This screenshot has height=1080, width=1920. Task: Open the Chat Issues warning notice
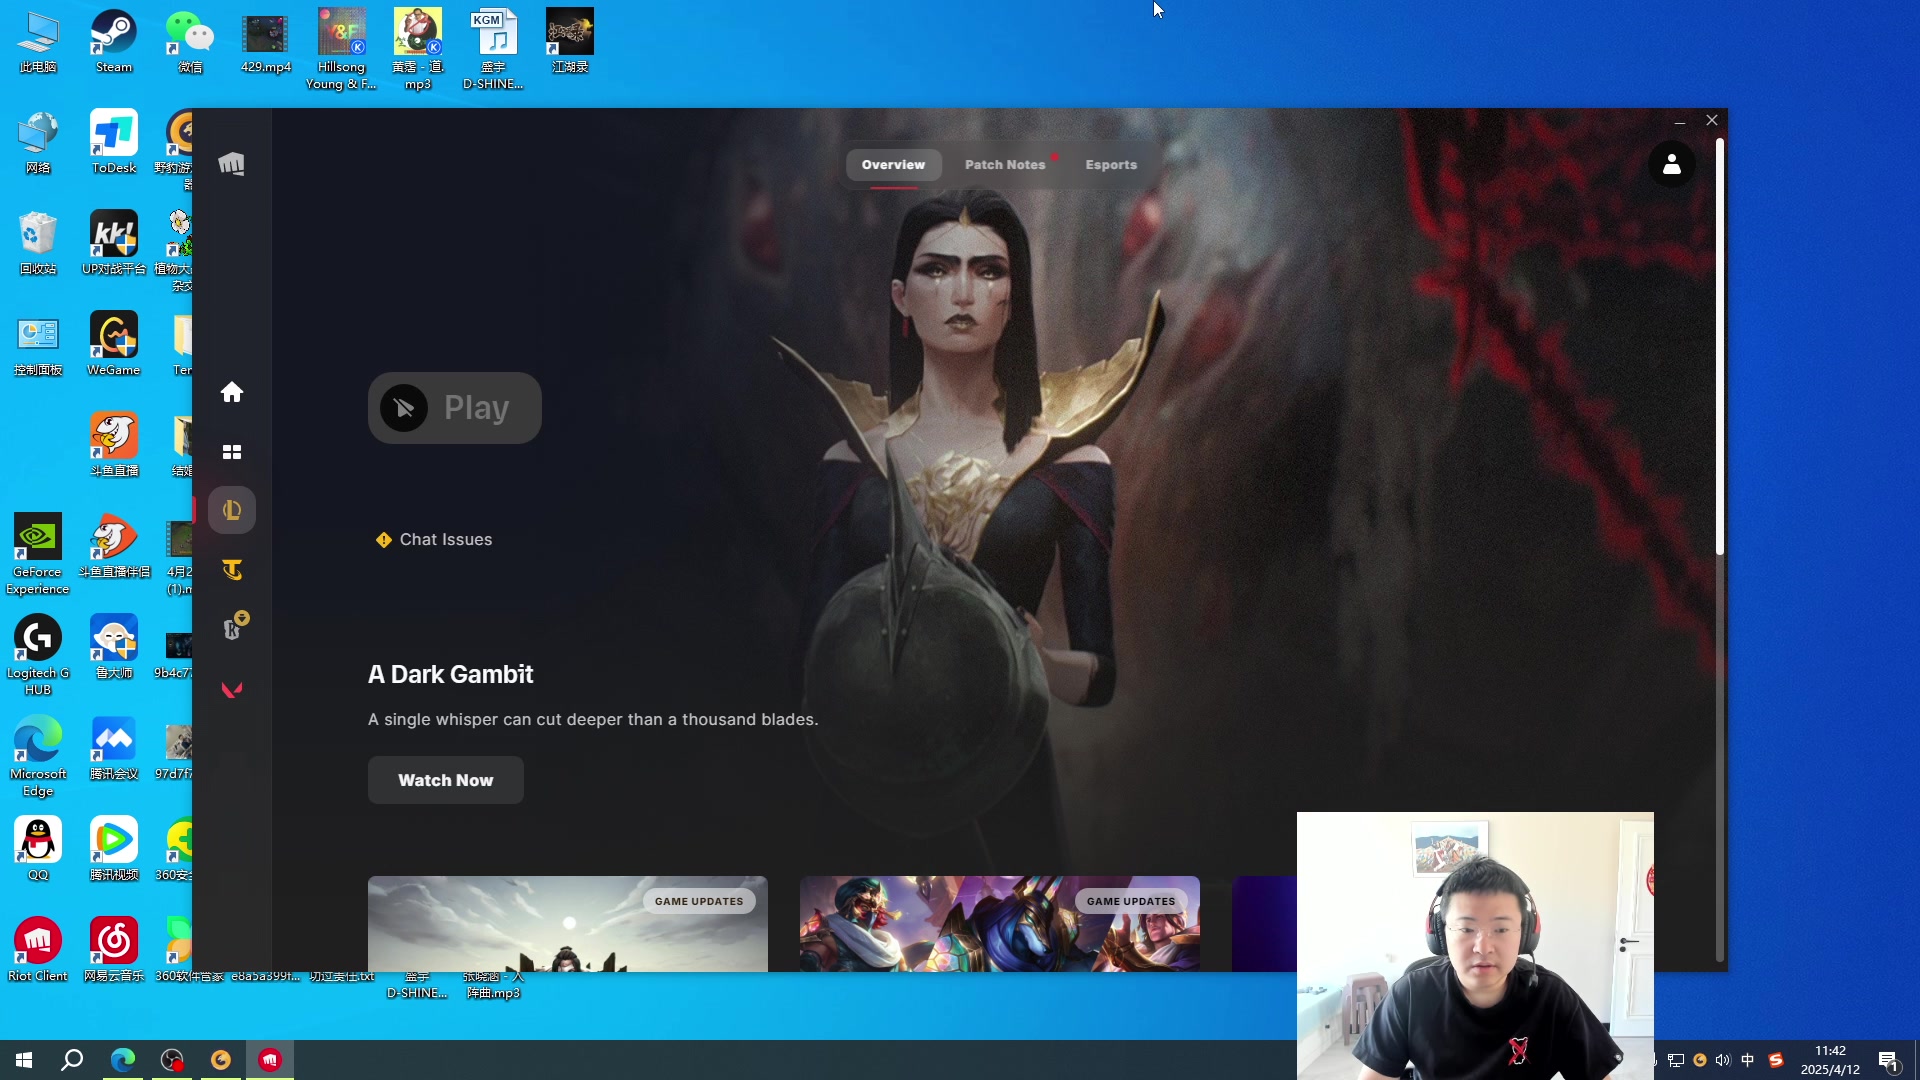point(434,540)
